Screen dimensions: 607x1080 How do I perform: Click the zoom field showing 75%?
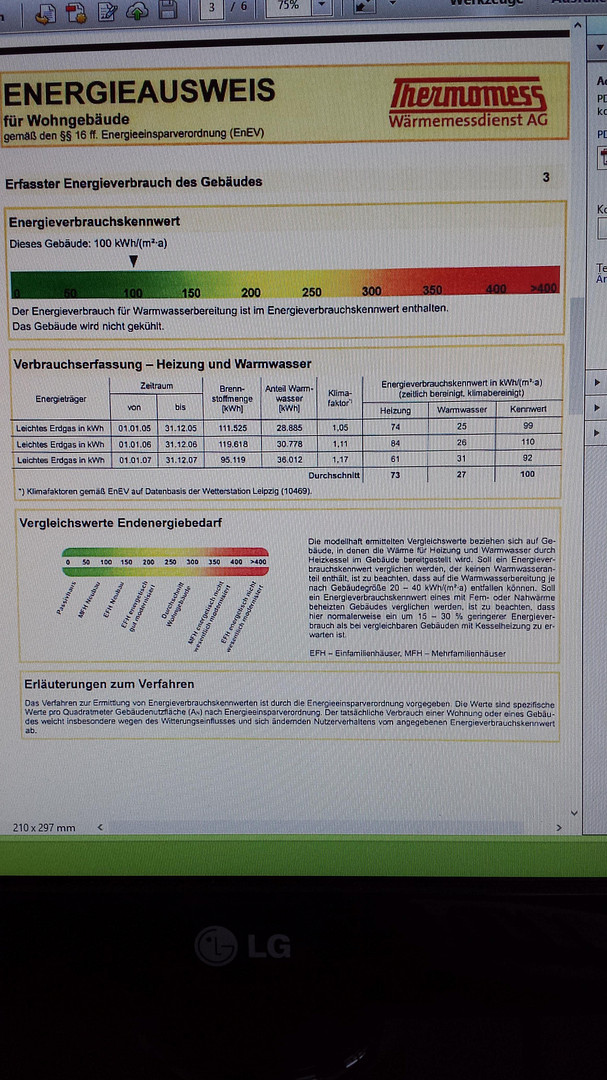tap(288, 6)
